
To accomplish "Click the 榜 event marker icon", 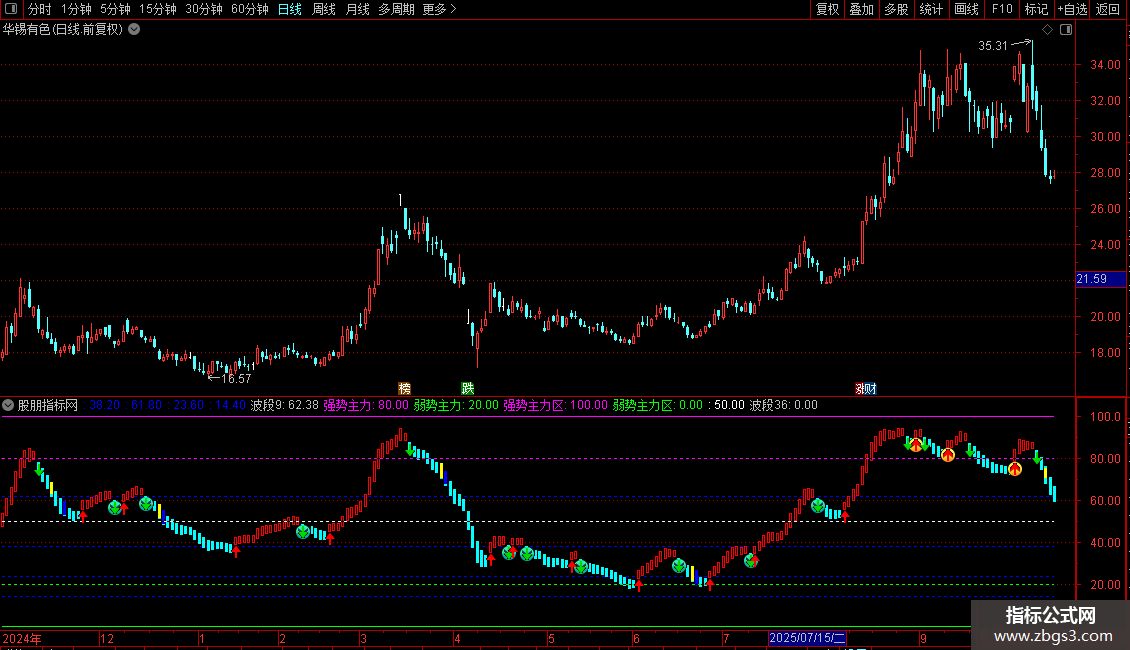I will coord(405,388).
